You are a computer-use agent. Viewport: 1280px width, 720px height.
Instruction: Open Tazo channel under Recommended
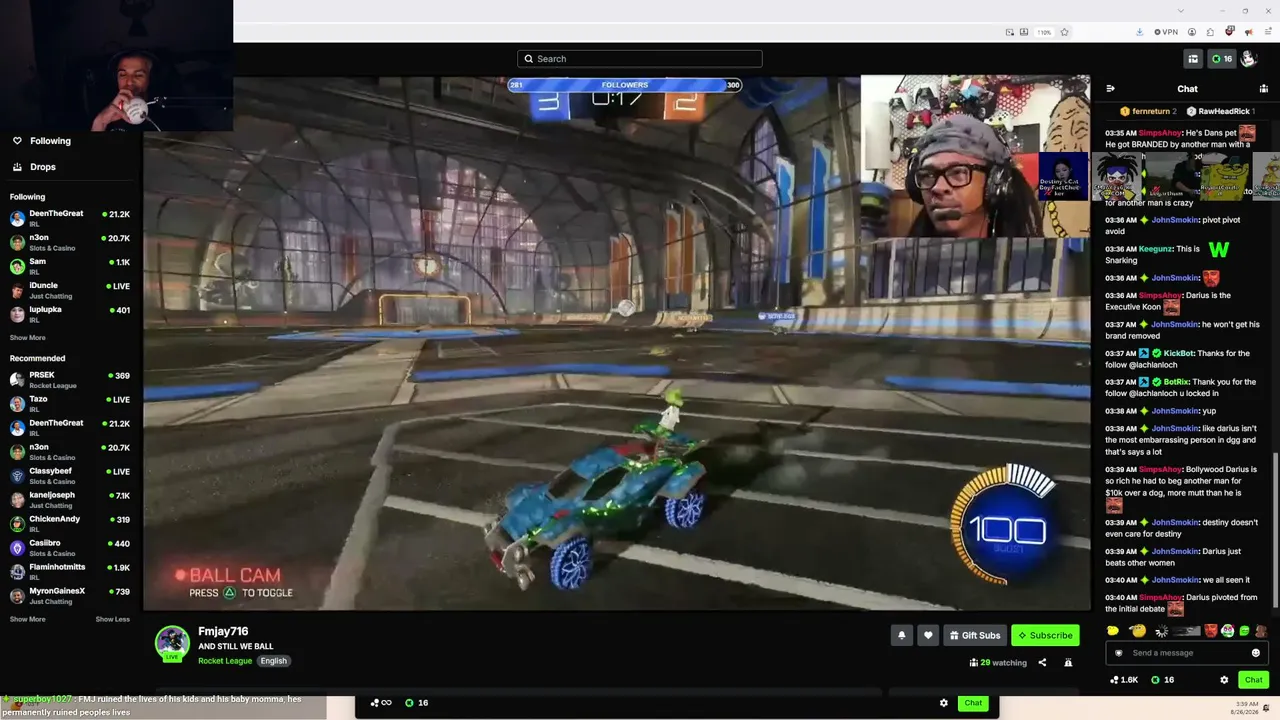coord(70,404)
